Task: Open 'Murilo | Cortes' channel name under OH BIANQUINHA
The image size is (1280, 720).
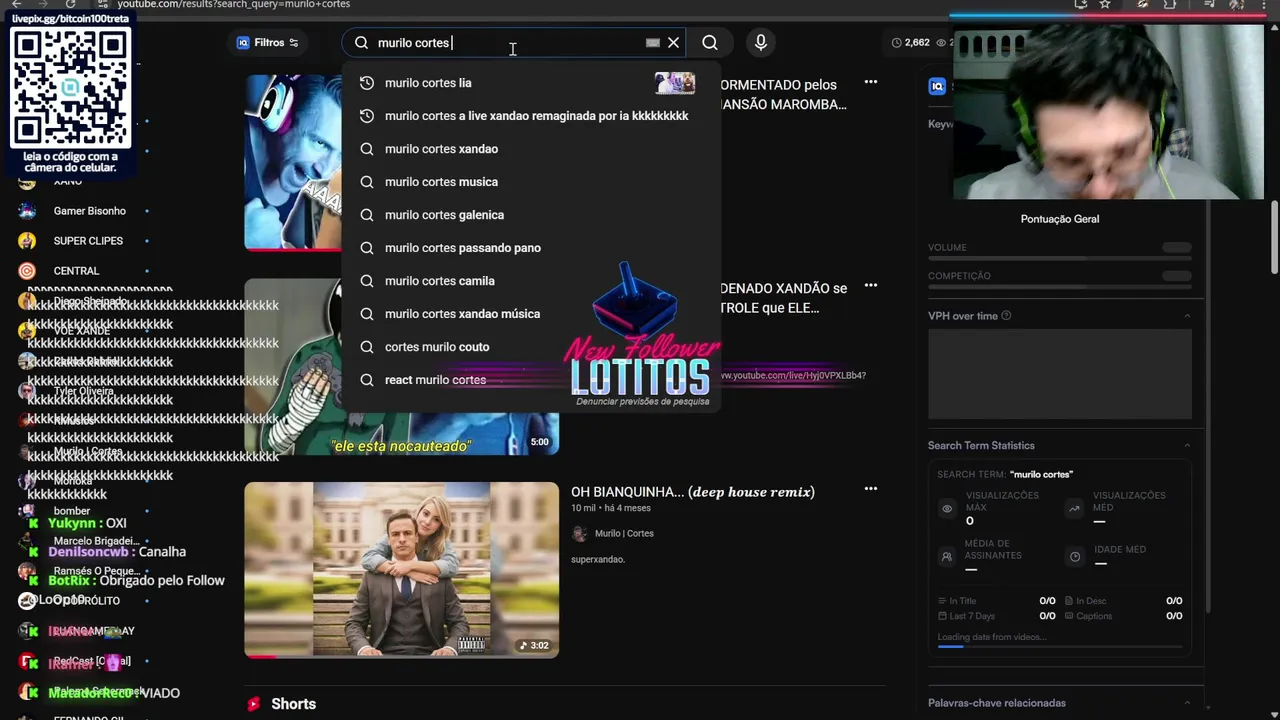Action: pyautogui.click(x=624, y=534)
